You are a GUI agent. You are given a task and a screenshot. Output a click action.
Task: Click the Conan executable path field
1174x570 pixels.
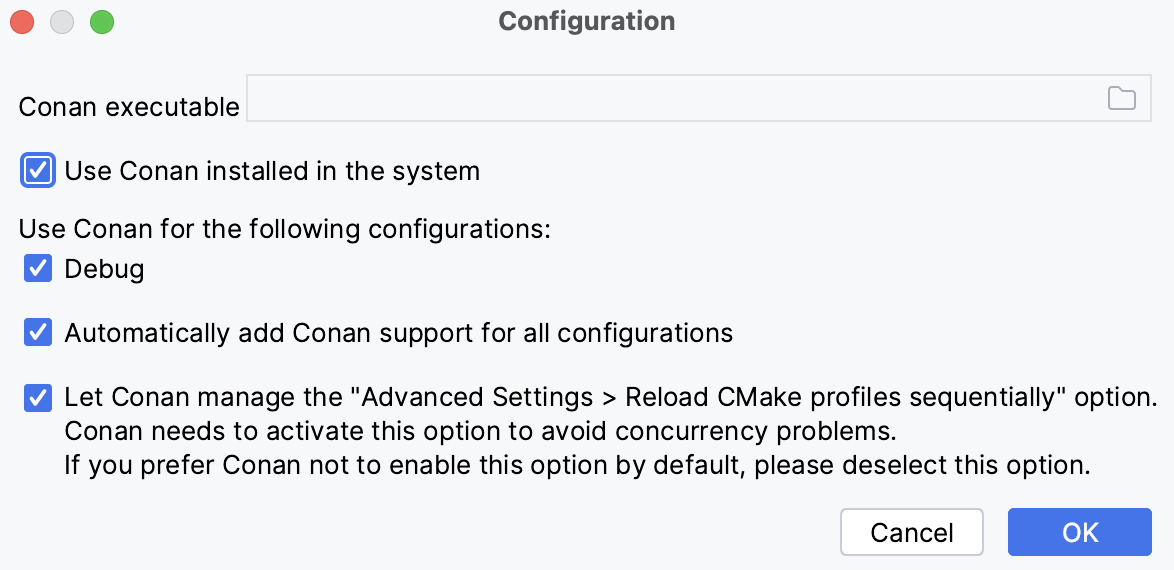click(670, 98)
